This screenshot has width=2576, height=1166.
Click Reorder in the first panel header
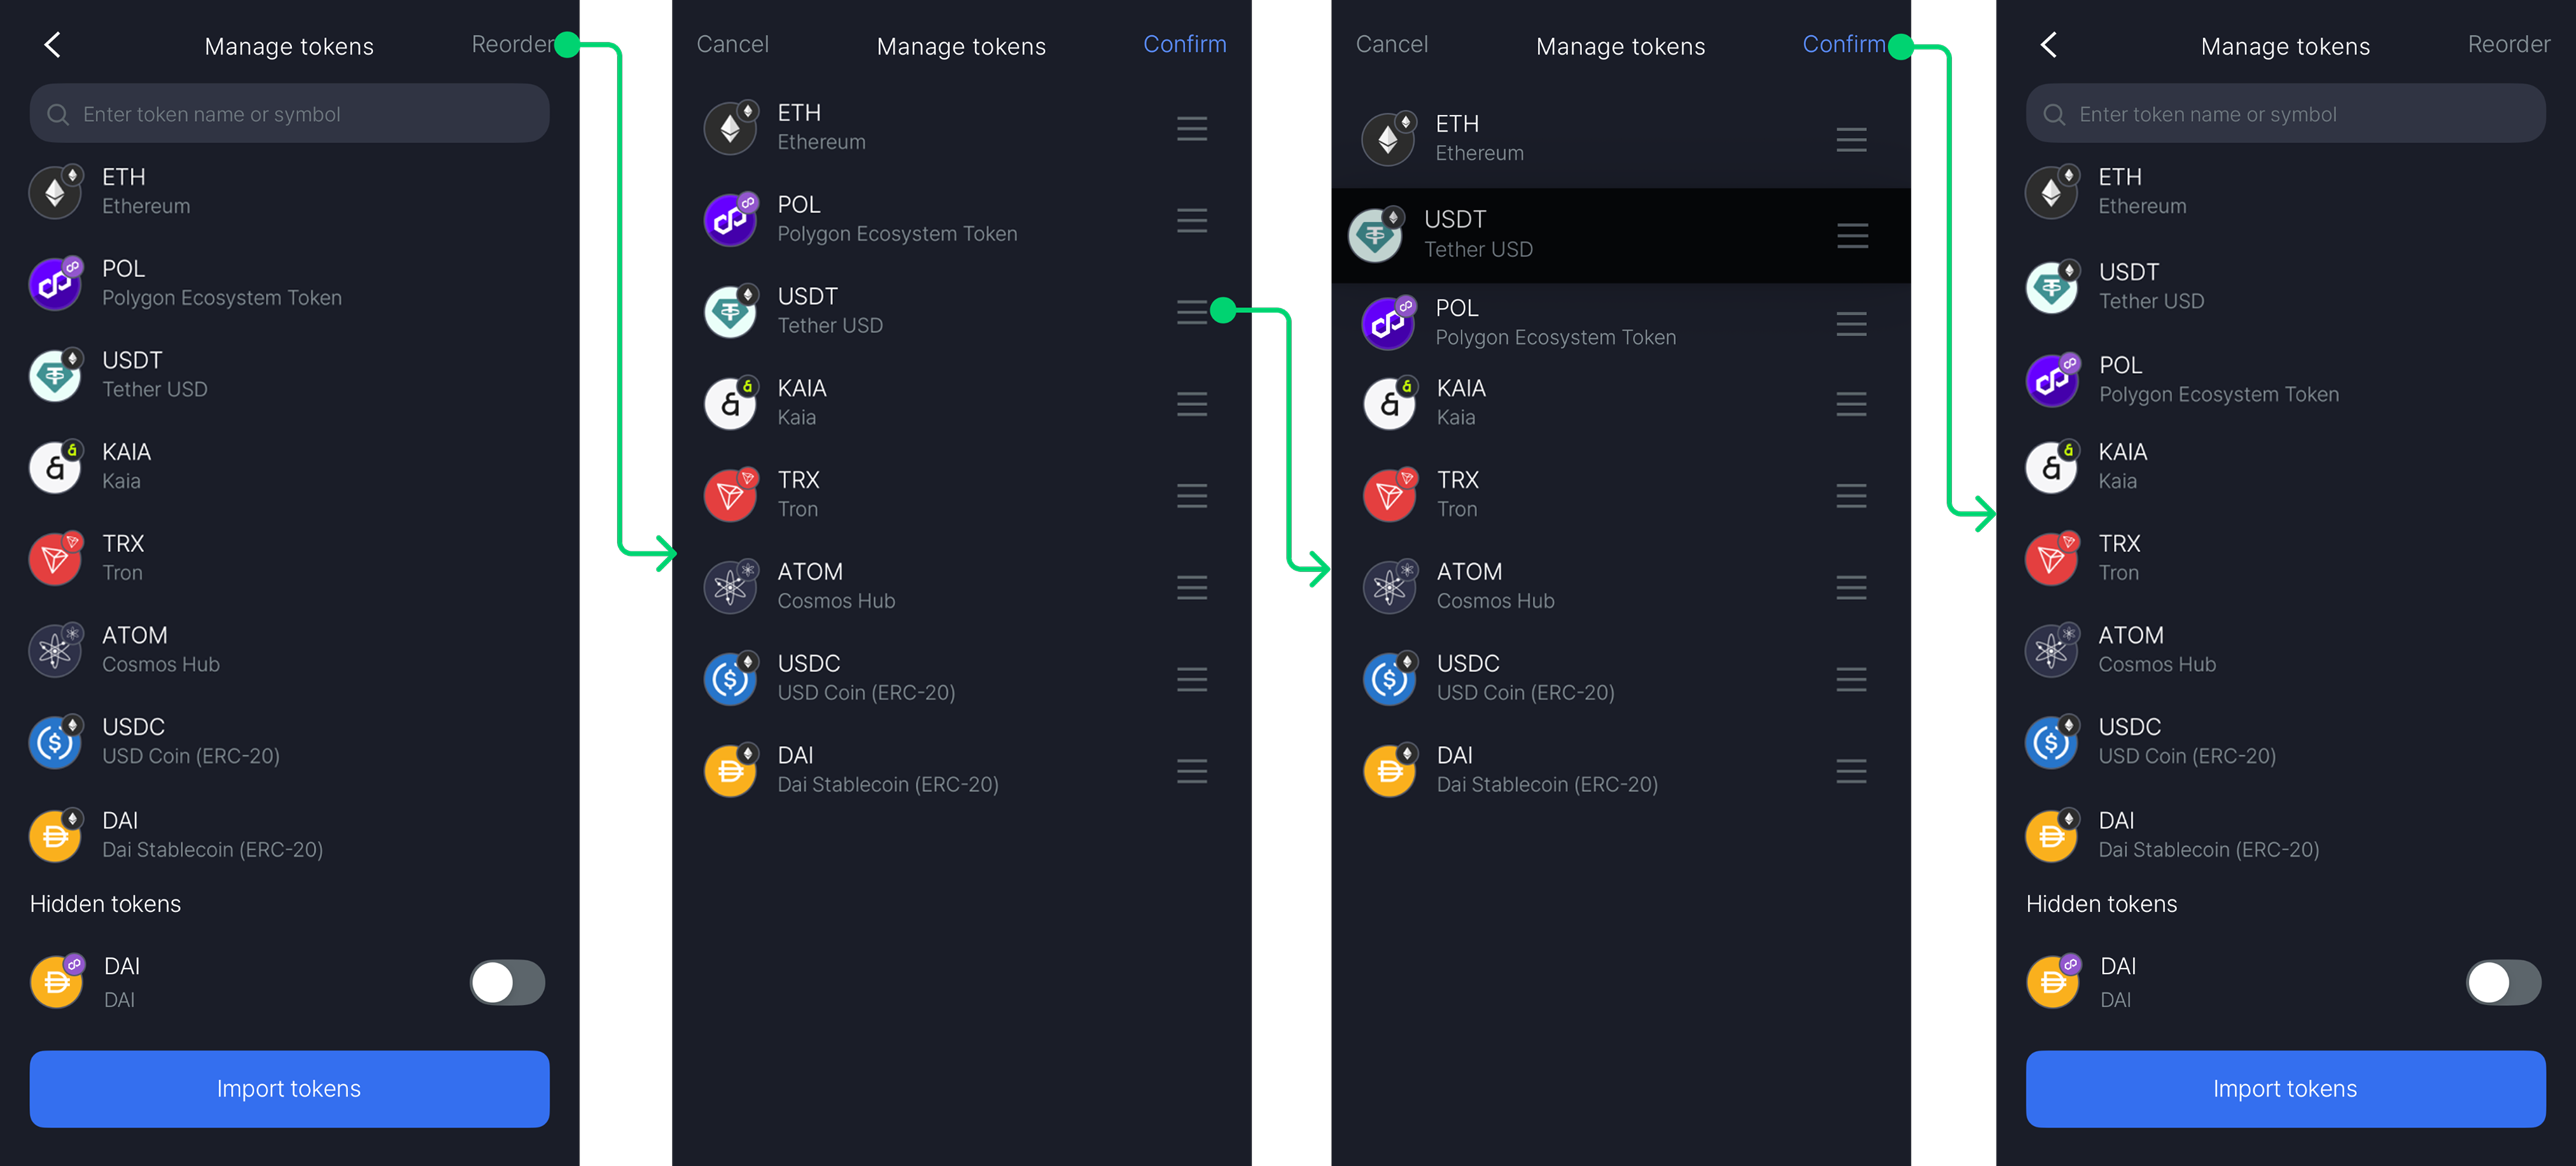pos(511,45)
